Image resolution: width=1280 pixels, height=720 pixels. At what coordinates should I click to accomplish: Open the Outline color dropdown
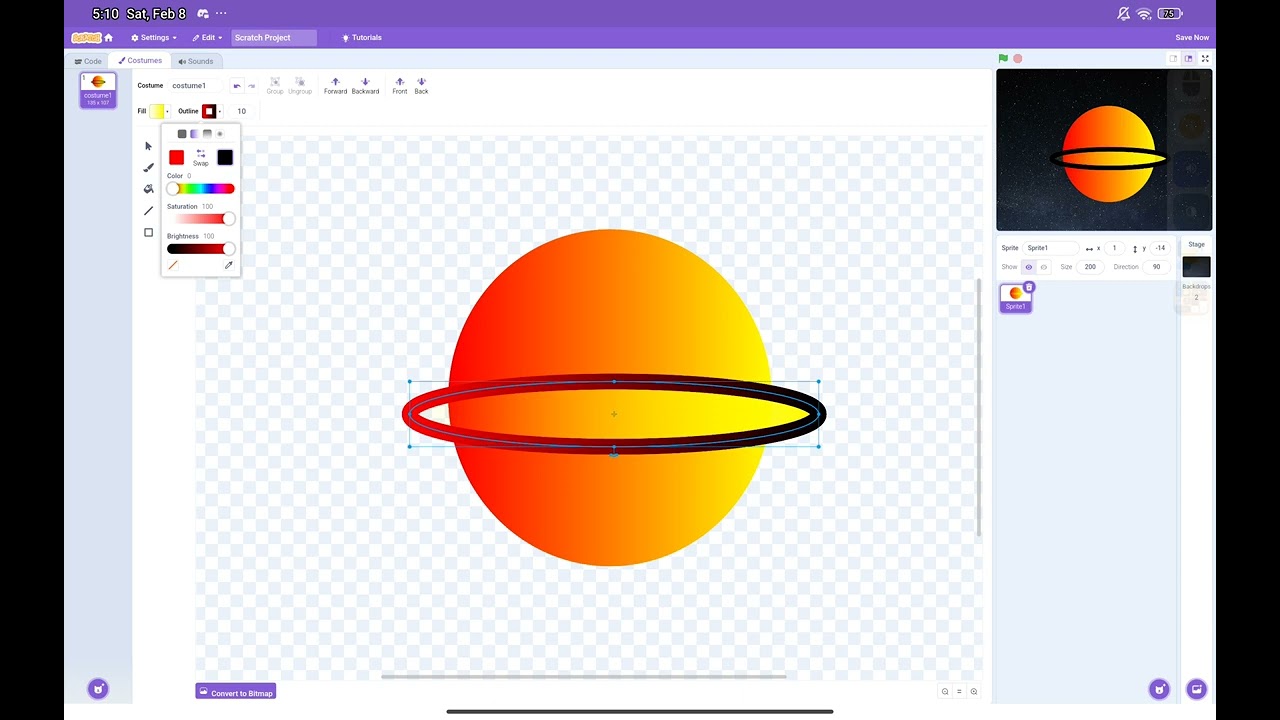[212, 111]
